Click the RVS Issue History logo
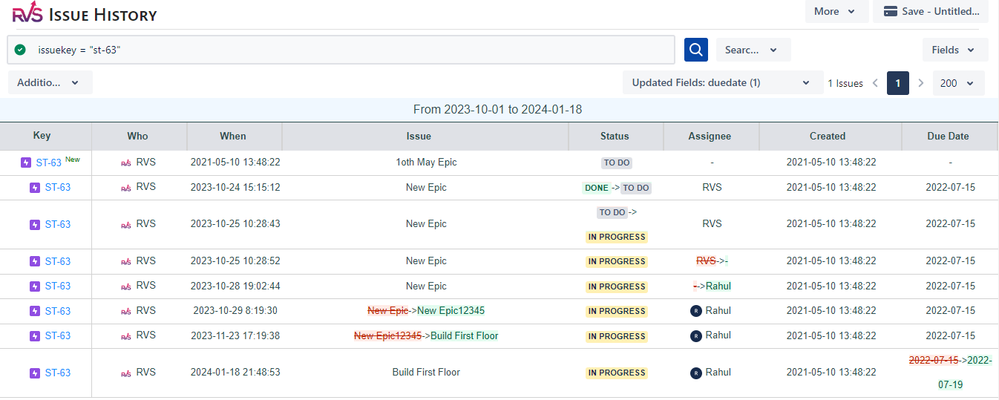999x400 pixels. 85,14
